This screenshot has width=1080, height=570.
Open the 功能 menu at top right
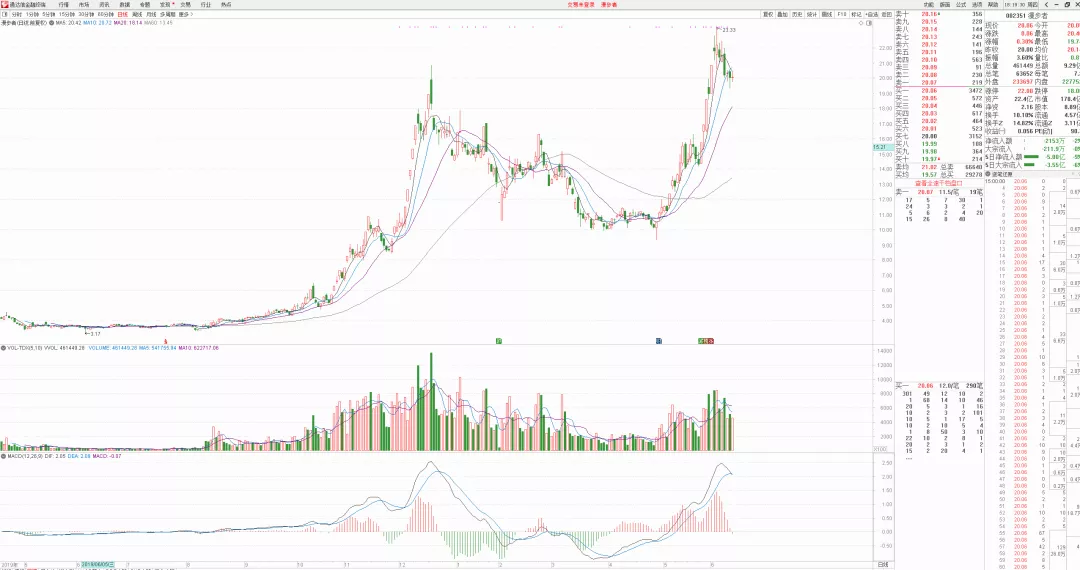(928, 4)
